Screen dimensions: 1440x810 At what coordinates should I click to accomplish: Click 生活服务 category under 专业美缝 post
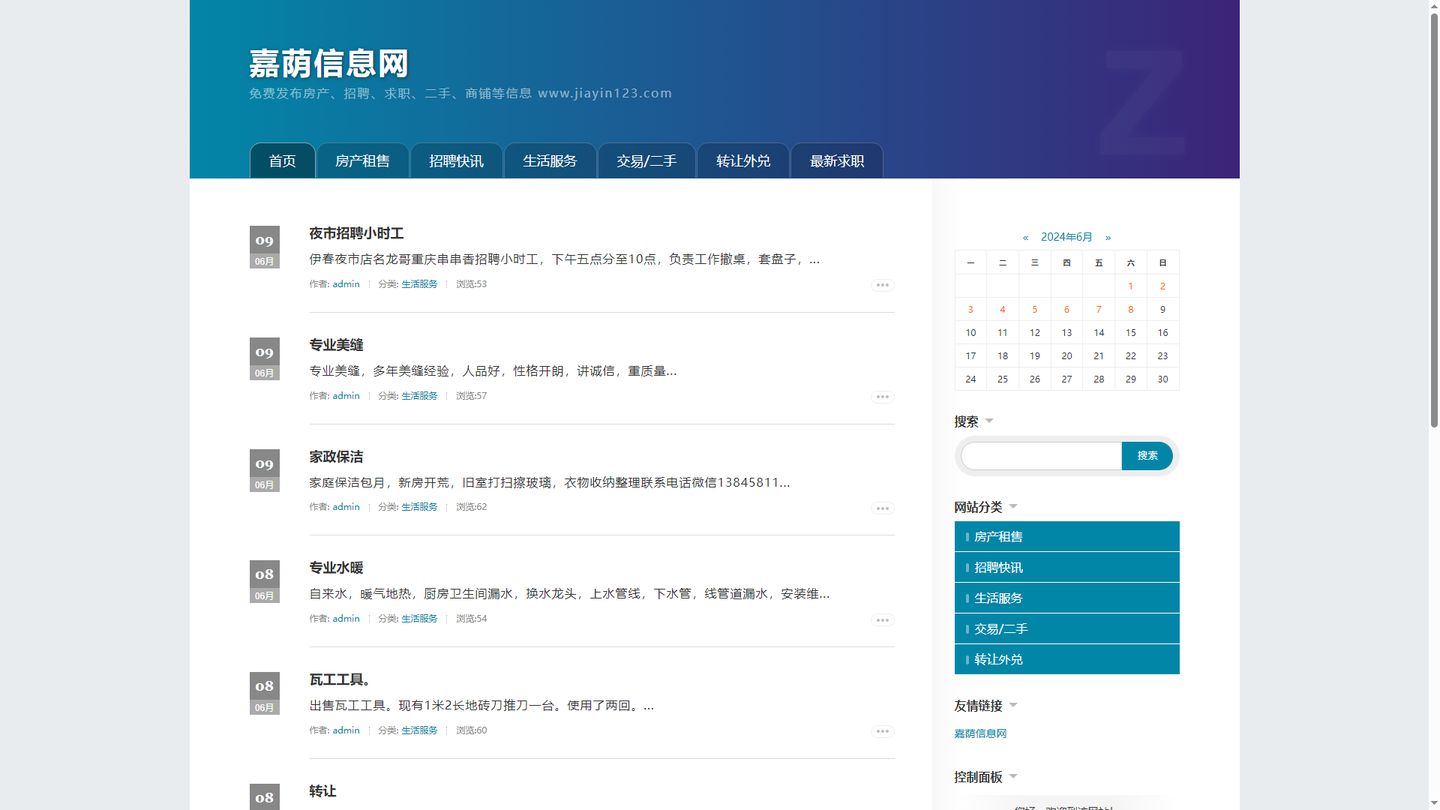click(x=420, y=396)
